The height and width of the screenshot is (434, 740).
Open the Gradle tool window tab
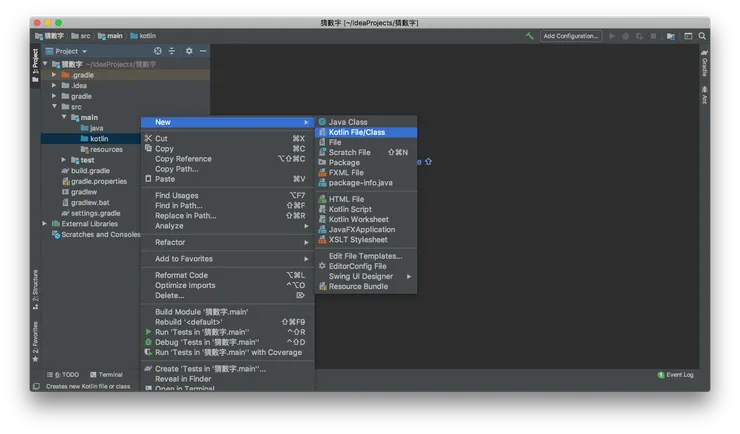[704, 64]
